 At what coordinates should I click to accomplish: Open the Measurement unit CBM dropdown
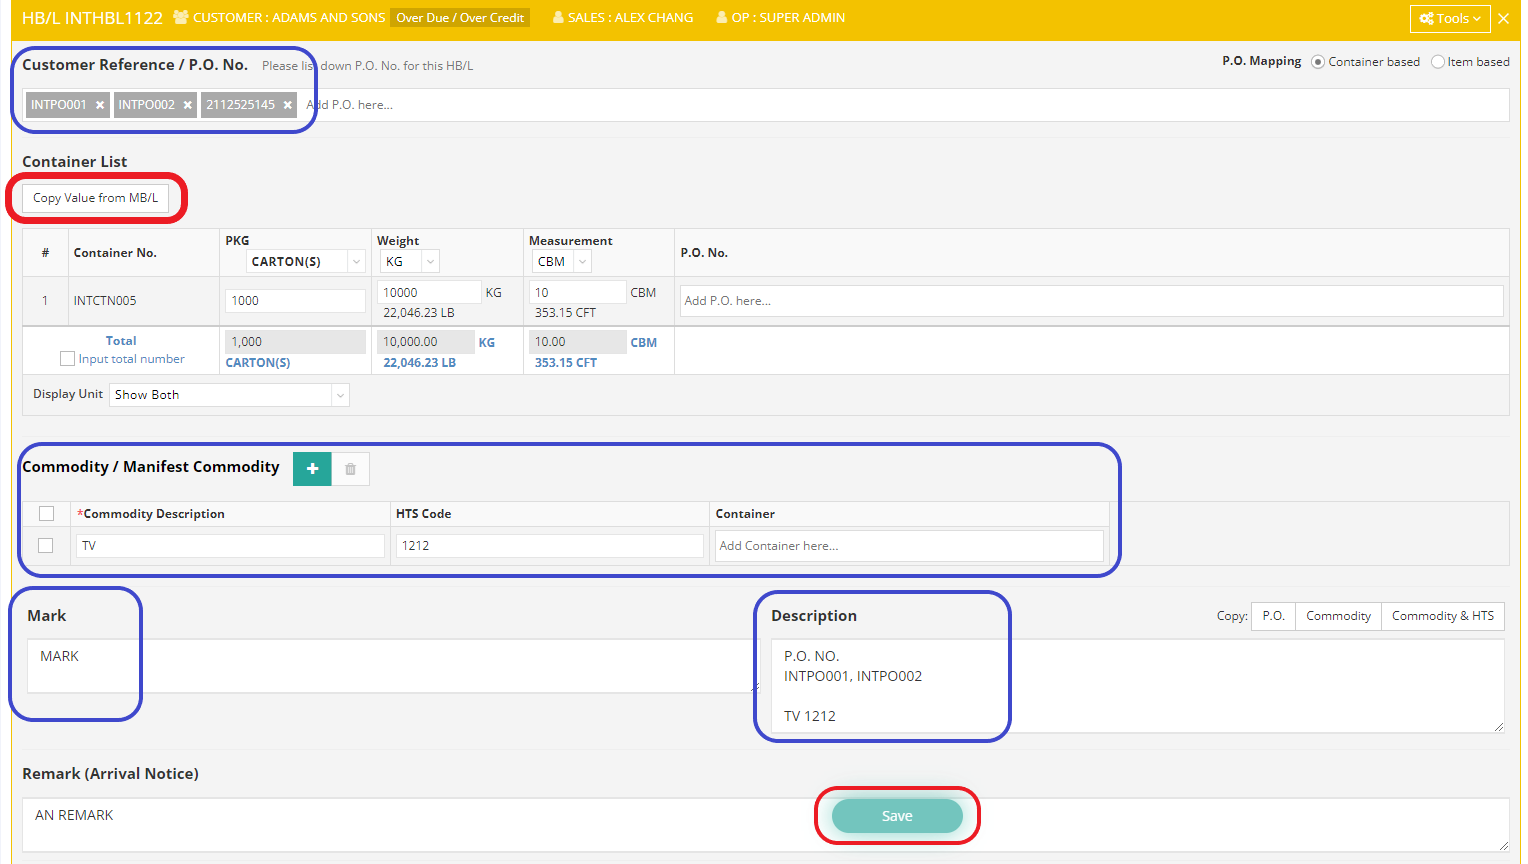(562, 262)
